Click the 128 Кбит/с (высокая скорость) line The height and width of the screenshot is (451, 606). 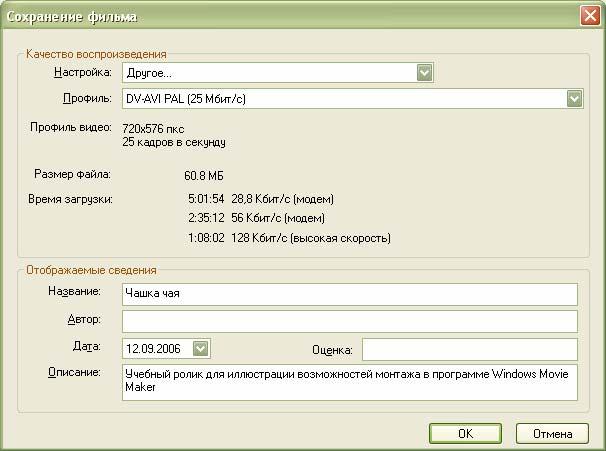pyautogui.click(x=311, y=238)
